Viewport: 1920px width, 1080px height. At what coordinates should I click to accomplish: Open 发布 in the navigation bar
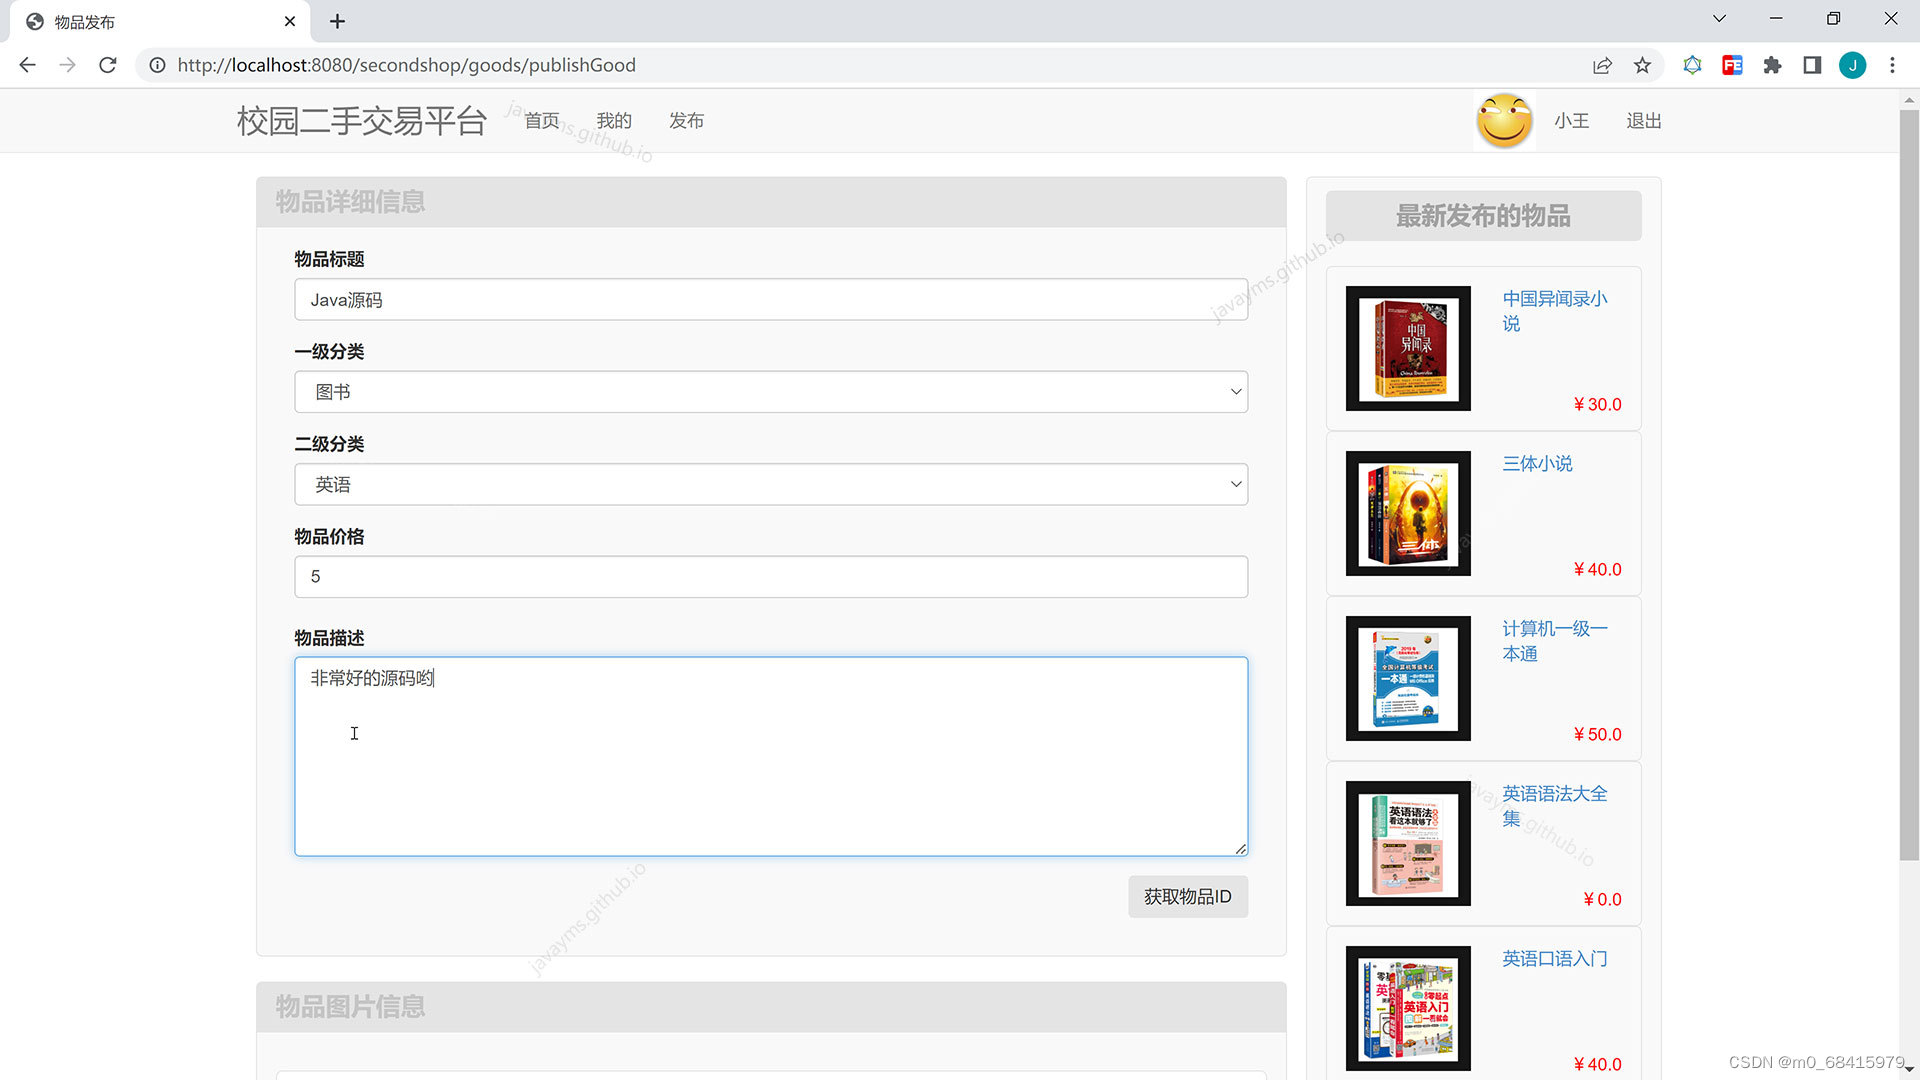pos(686,121)
